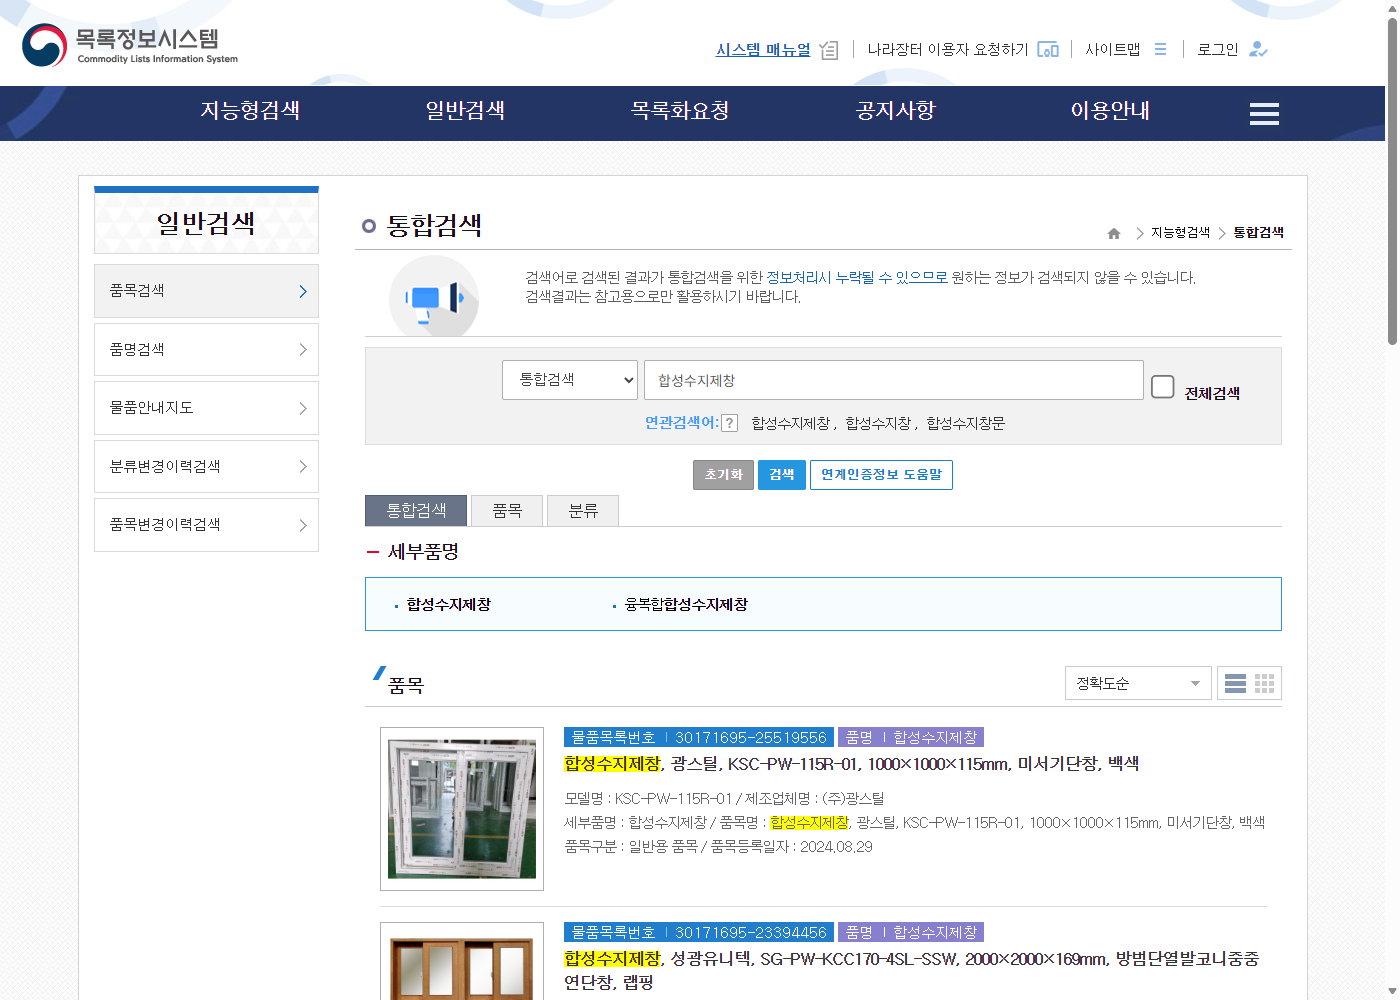Open the 광스틸 KSC-PW-115R-01 product title

click(x=852, y=764)
